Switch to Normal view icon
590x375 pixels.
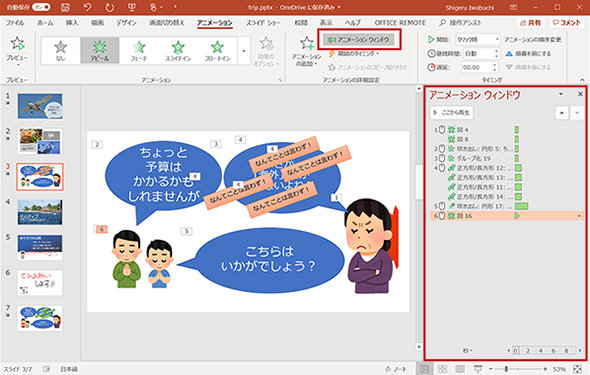point(424,369)
